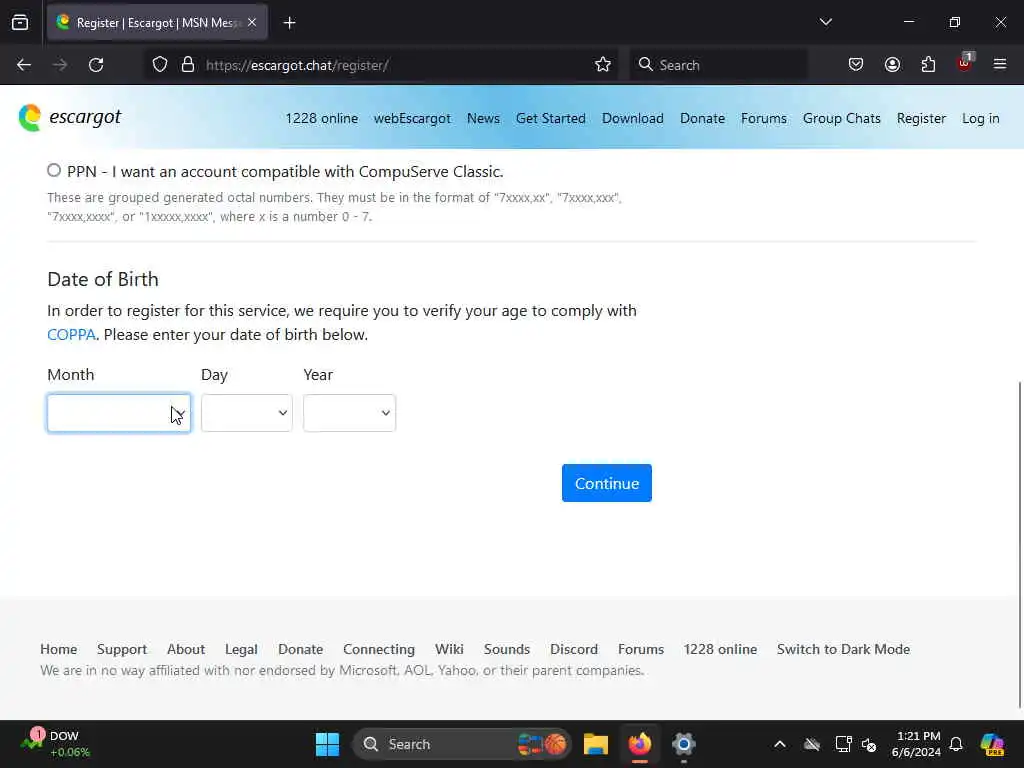
Task: Click the Firefox taskbar icon
Action: tap(640, 744)
